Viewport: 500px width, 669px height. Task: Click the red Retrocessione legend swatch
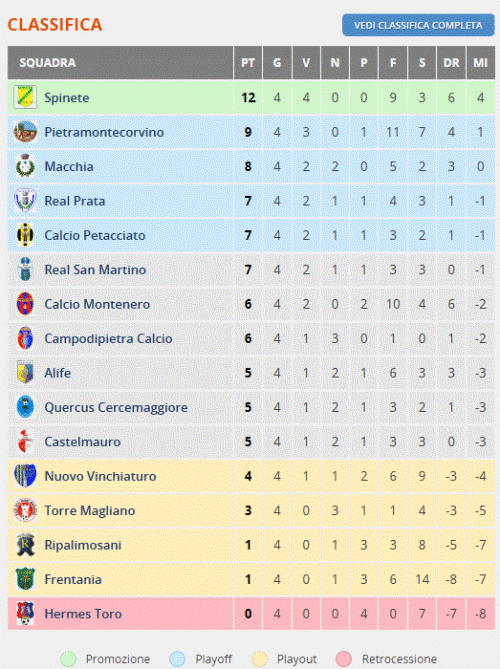click(x=344, y=659)
